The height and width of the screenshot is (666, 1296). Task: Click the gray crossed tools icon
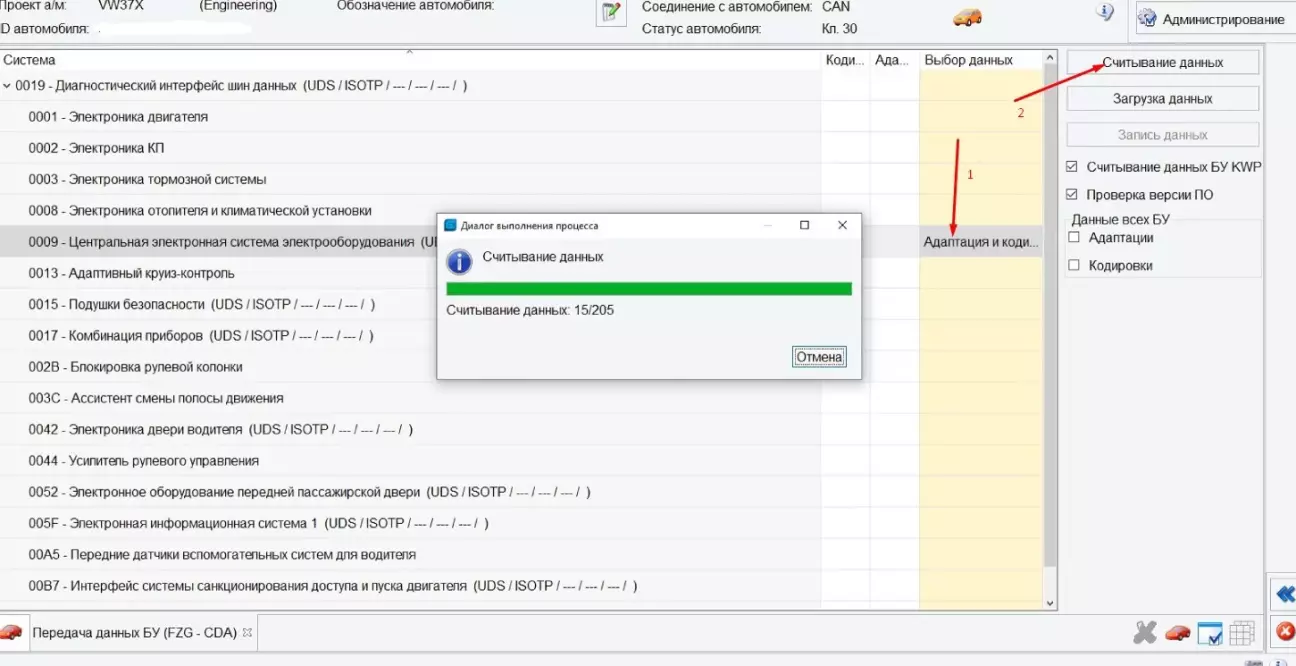click(1145, 633)
